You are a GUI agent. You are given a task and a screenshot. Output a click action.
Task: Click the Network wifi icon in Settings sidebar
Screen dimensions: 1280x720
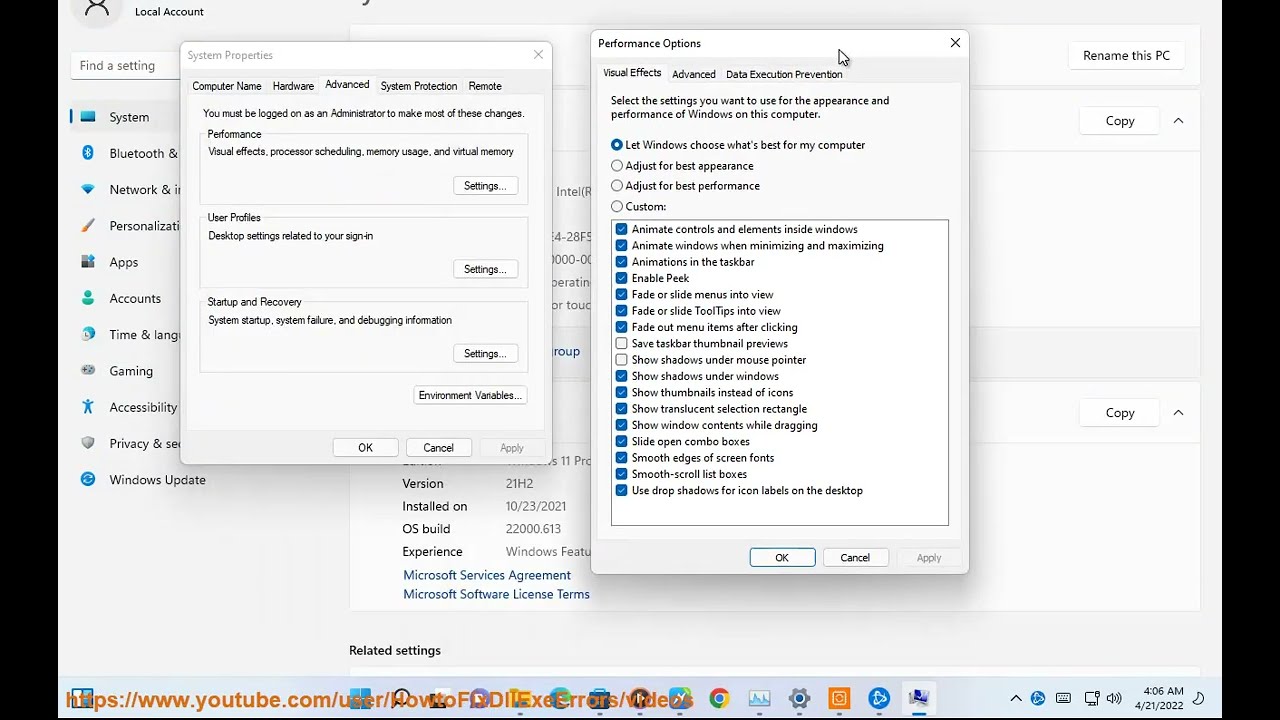click(x=88, y=189)
